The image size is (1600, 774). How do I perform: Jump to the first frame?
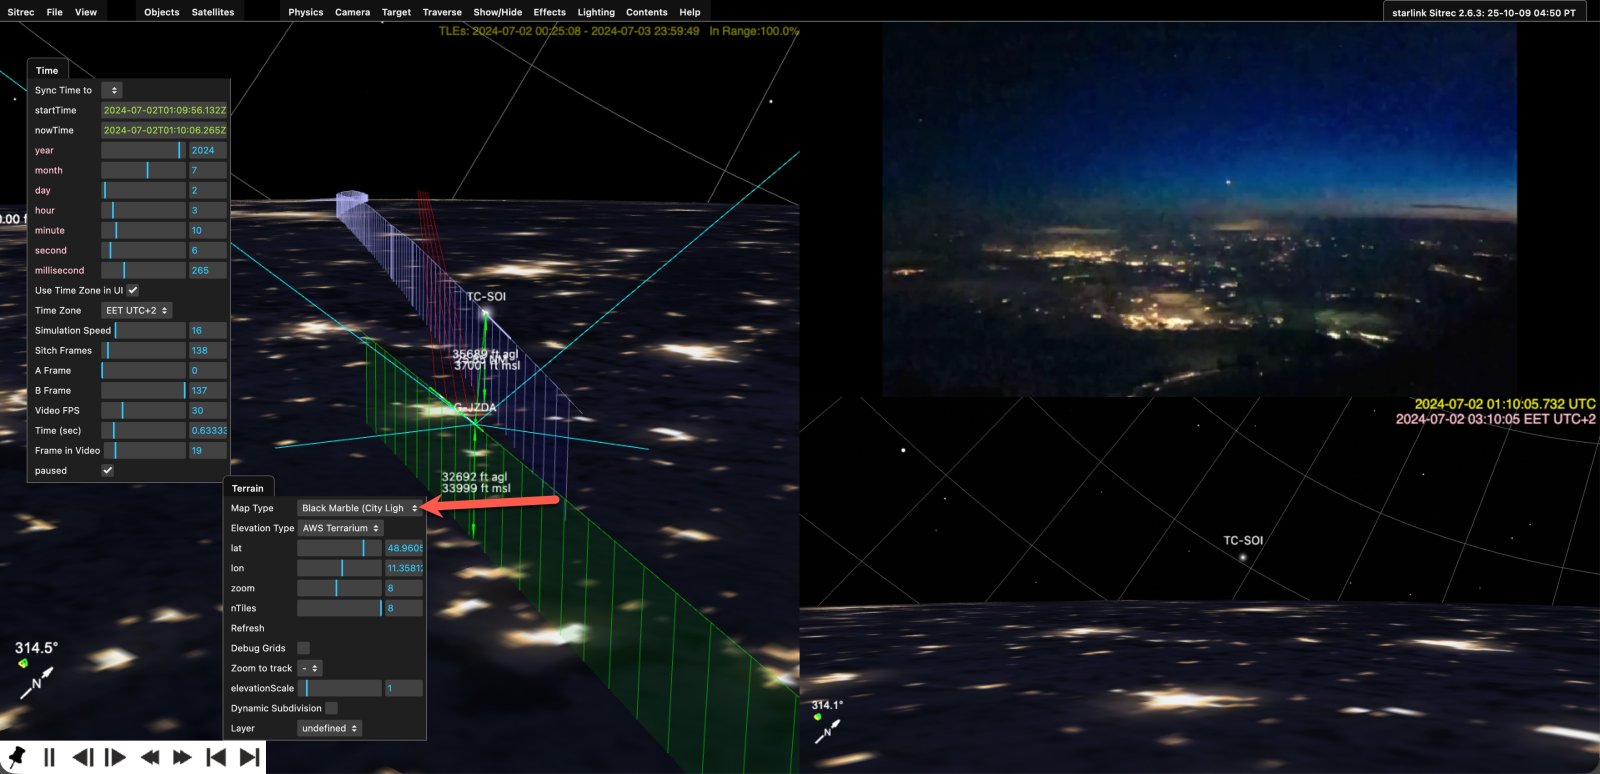(215, 757)
